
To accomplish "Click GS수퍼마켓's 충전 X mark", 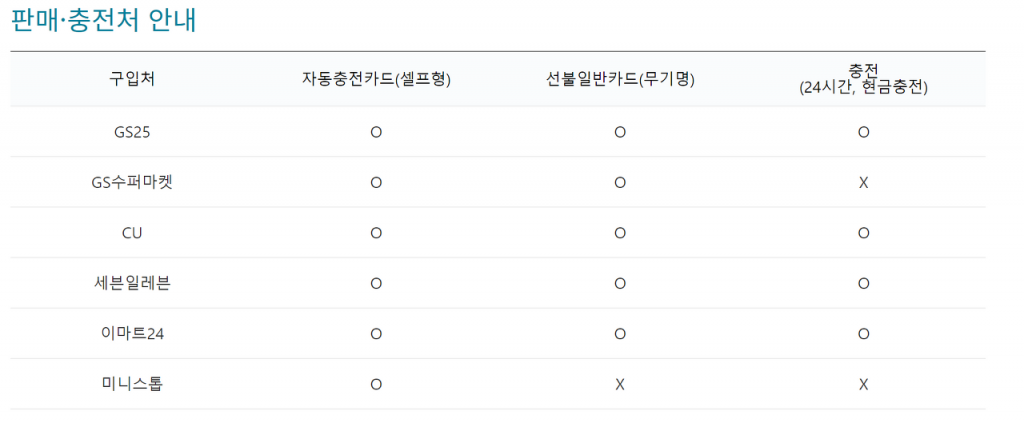I will [x=863, y=183].
